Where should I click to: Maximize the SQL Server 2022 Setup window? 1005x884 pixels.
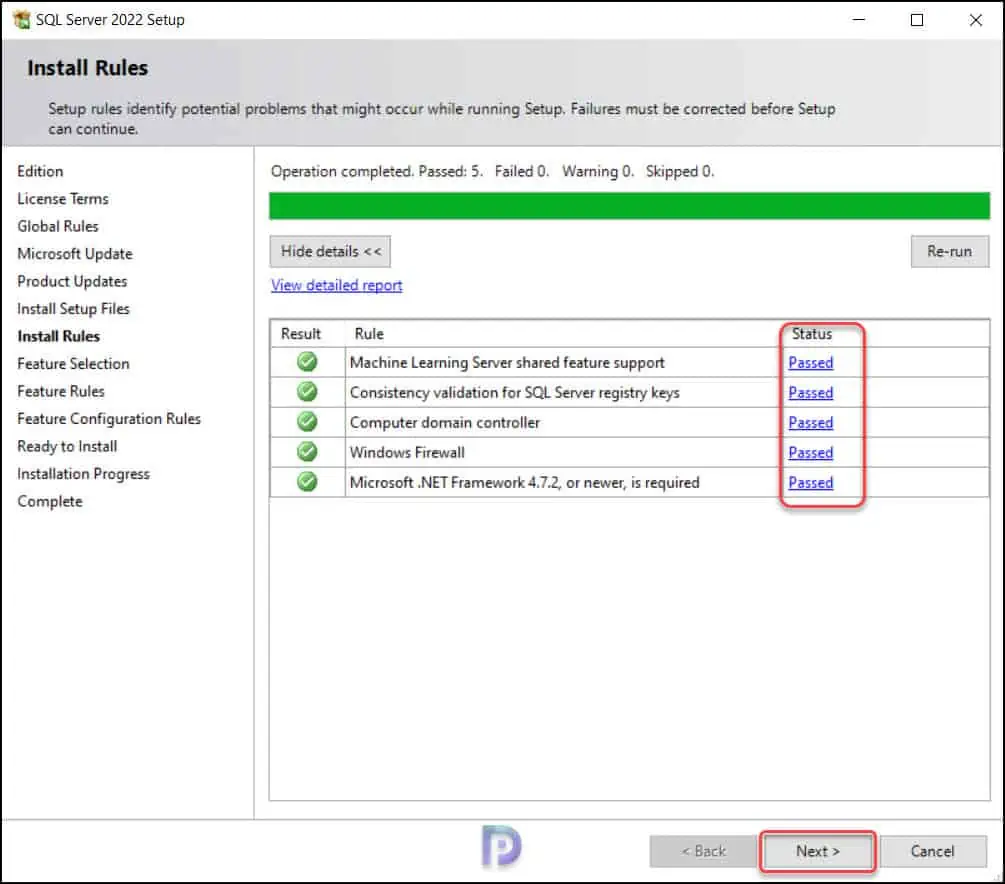point(917,20)
